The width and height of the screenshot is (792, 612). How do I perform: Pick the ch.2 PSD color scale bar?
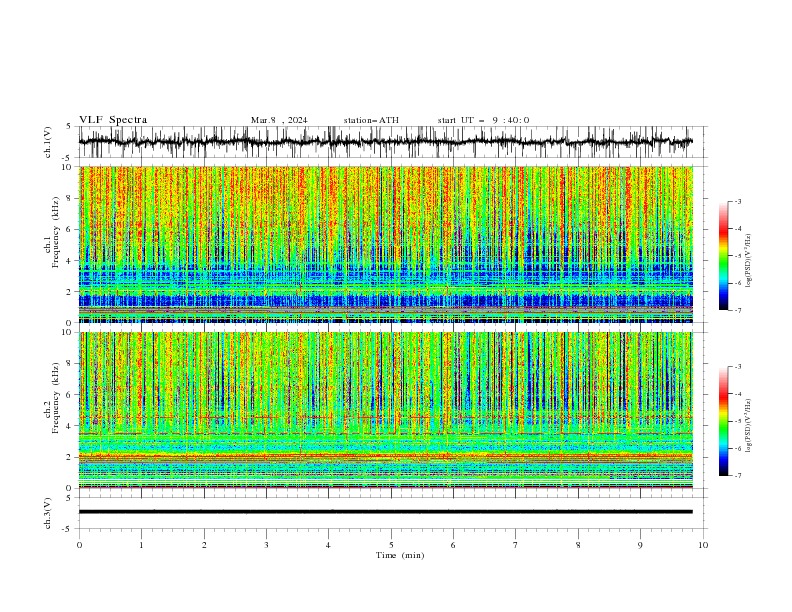click(723, 421)
